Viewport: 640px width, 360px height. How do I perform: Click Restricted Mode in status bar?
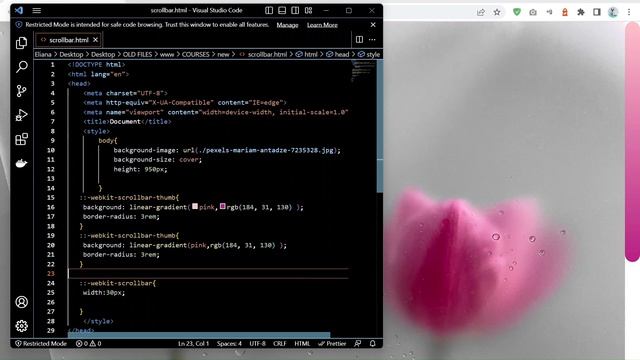tap(41, 344)
